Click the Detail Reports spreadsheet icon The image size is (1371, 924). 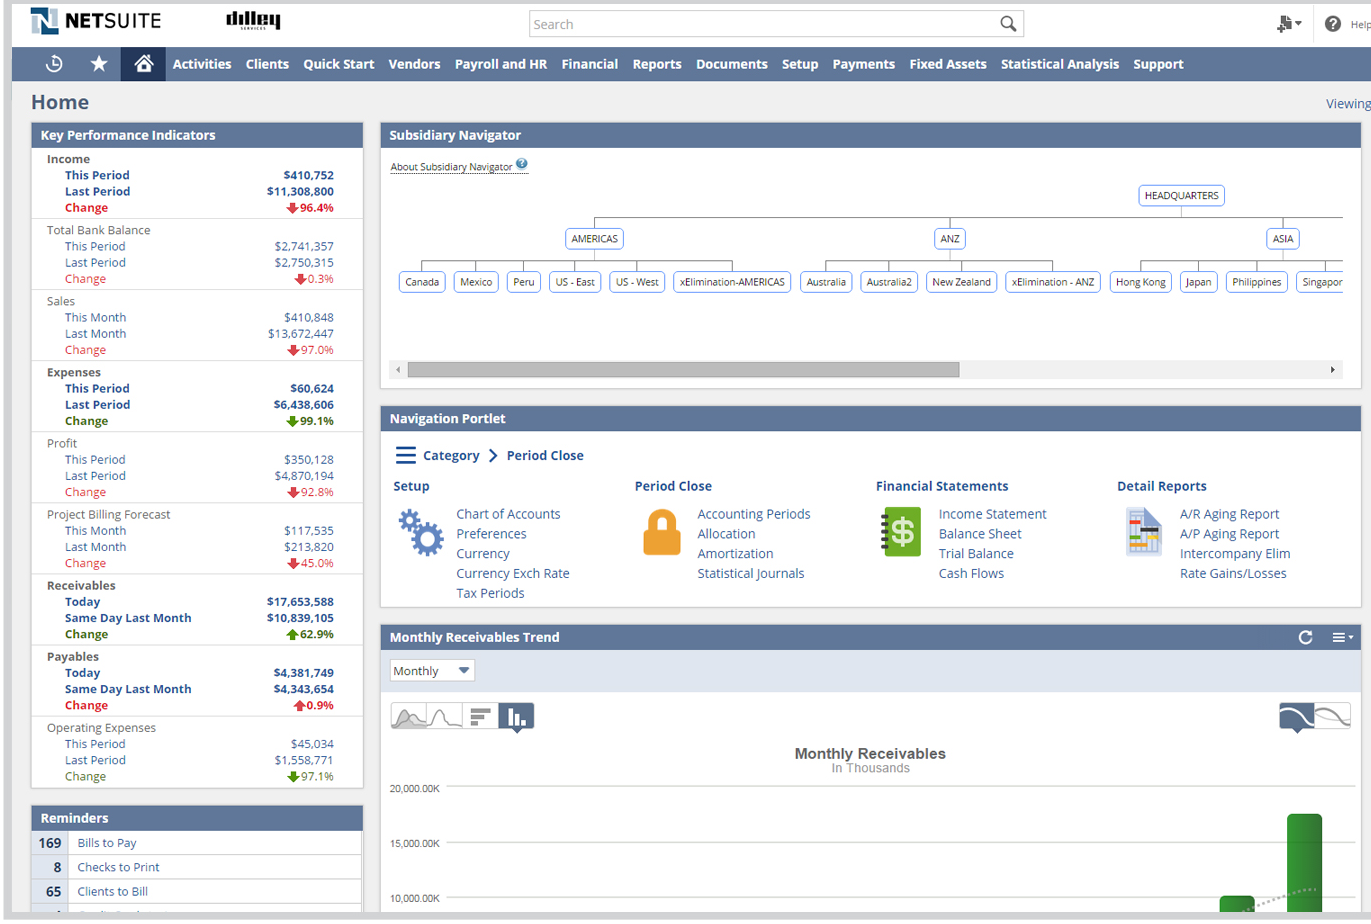click(x=1143, y=532)
